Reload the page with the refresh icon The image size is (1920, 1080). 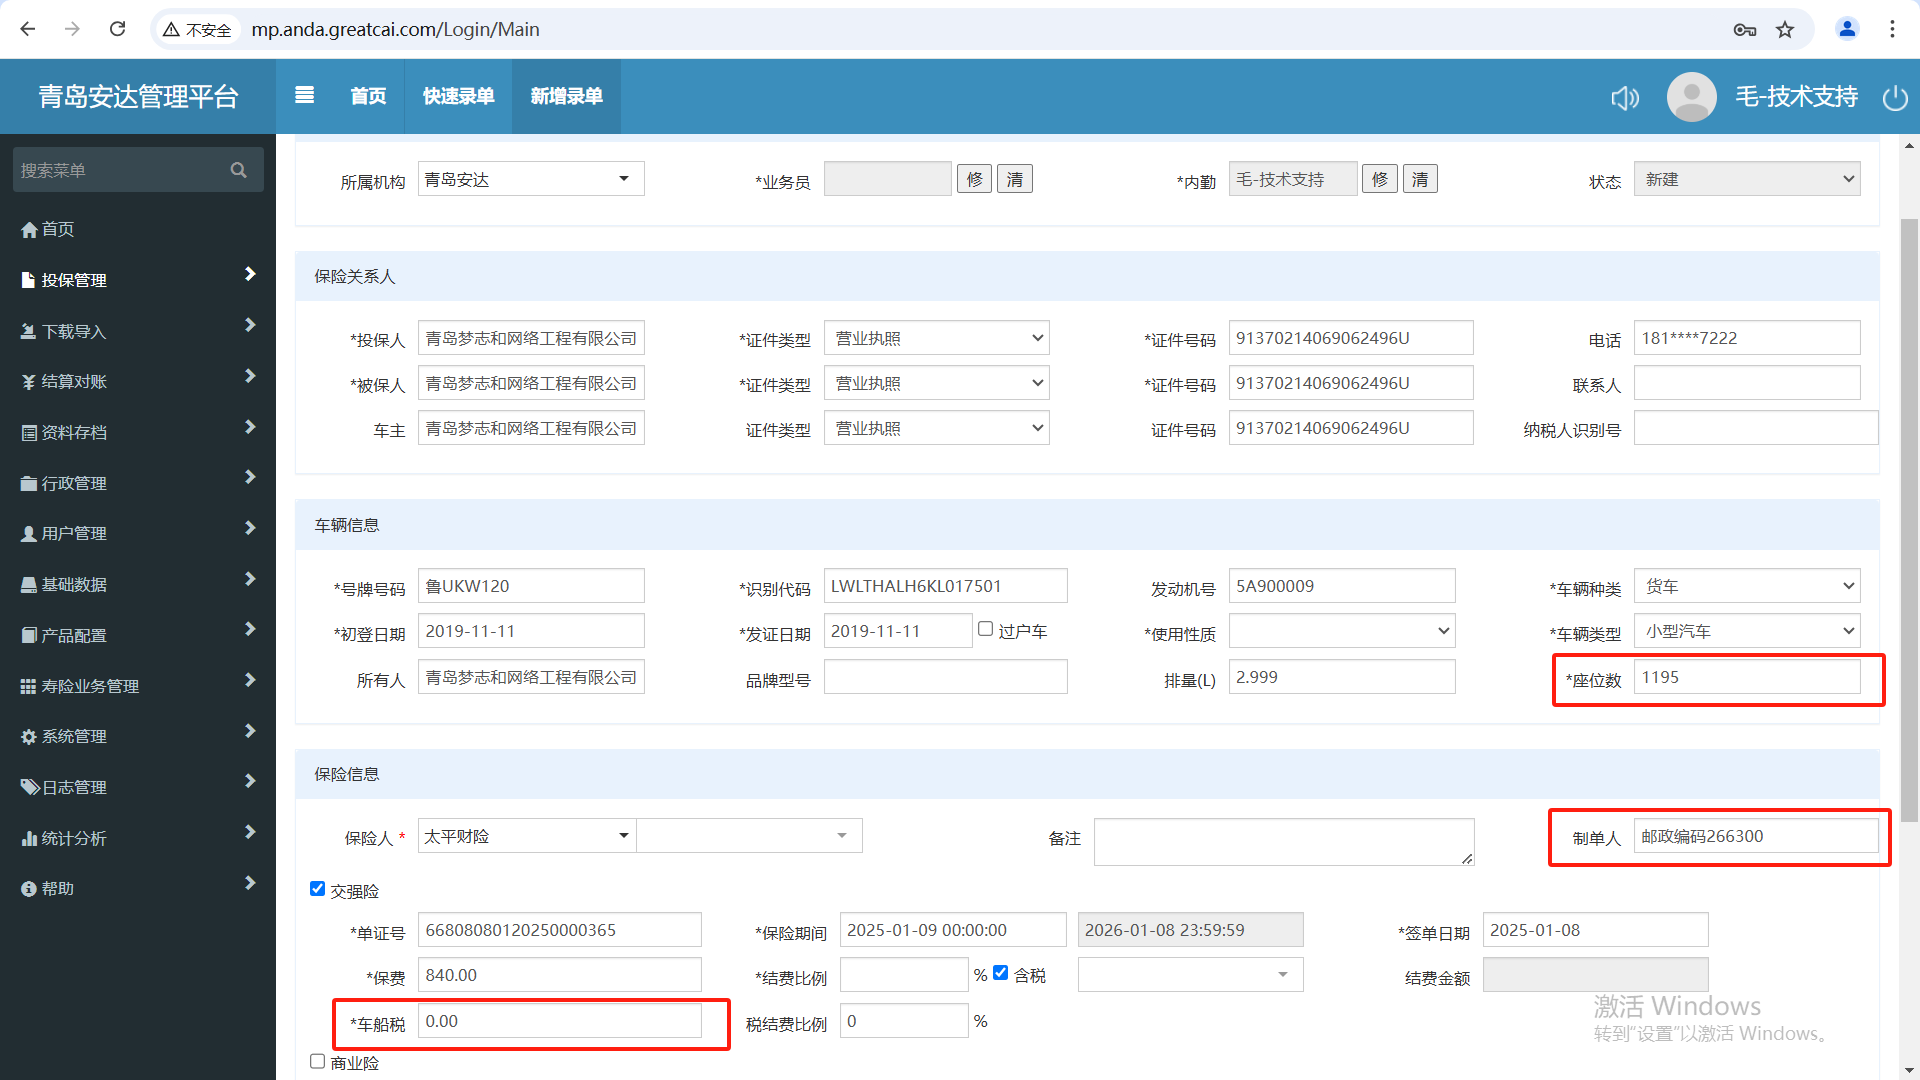pyautogui.click(x=118, y=29)
